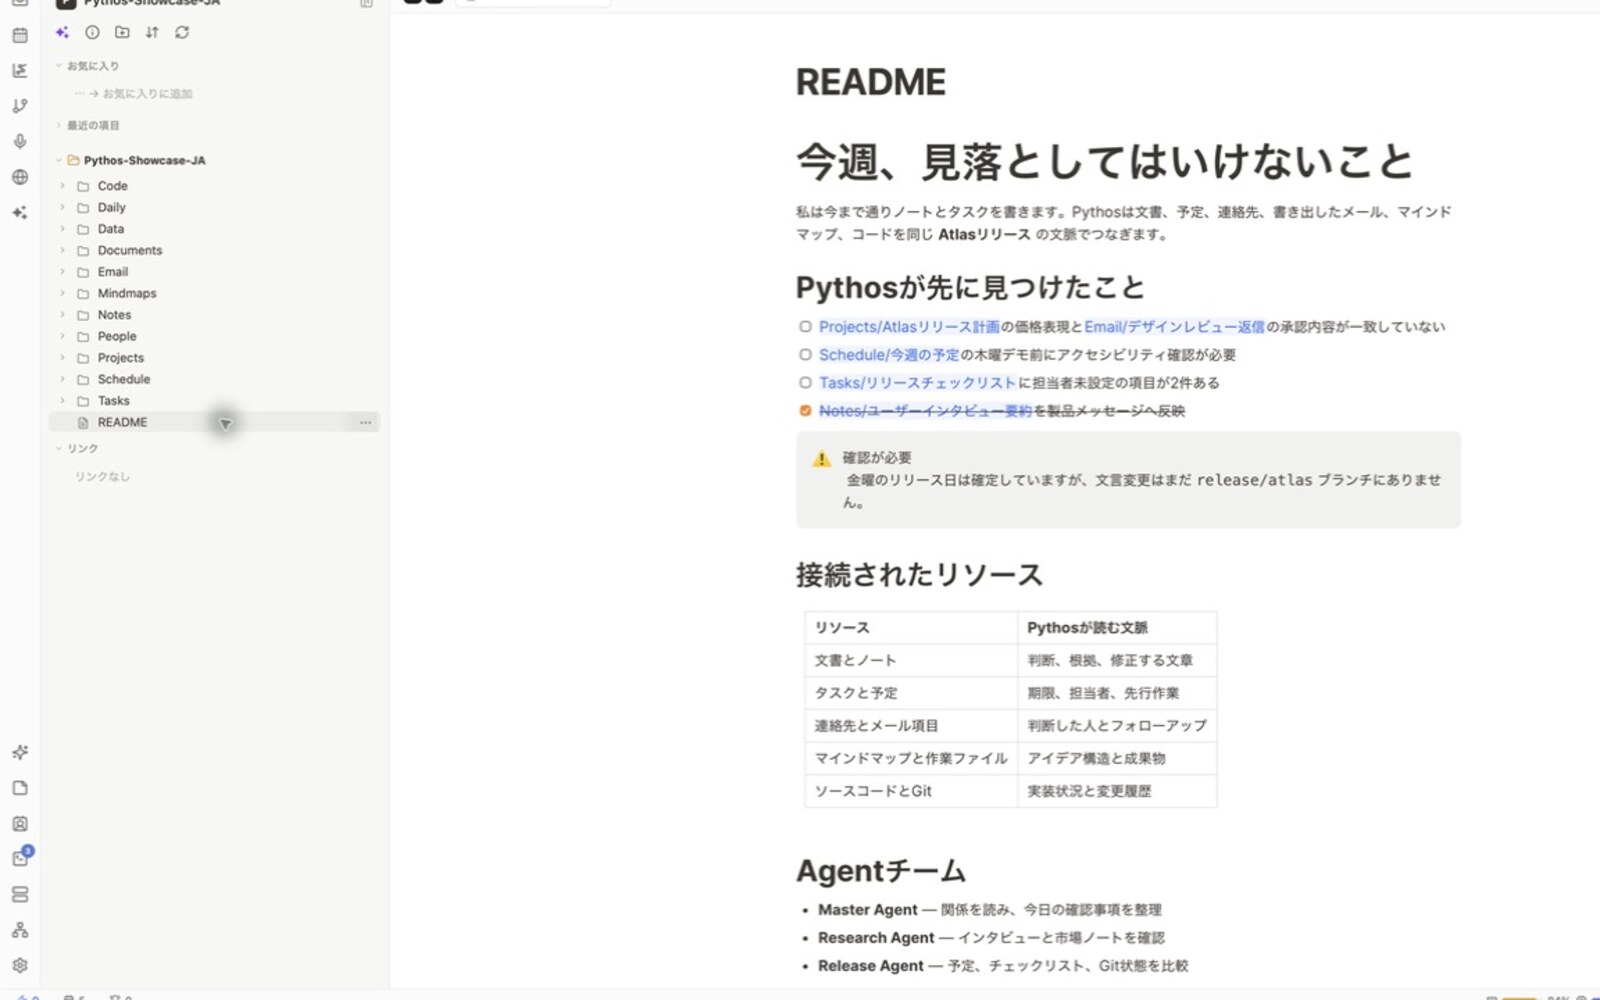
Task: Check the Projects/Atlasリリース計画 task checkbox
Action: (805, 327)
